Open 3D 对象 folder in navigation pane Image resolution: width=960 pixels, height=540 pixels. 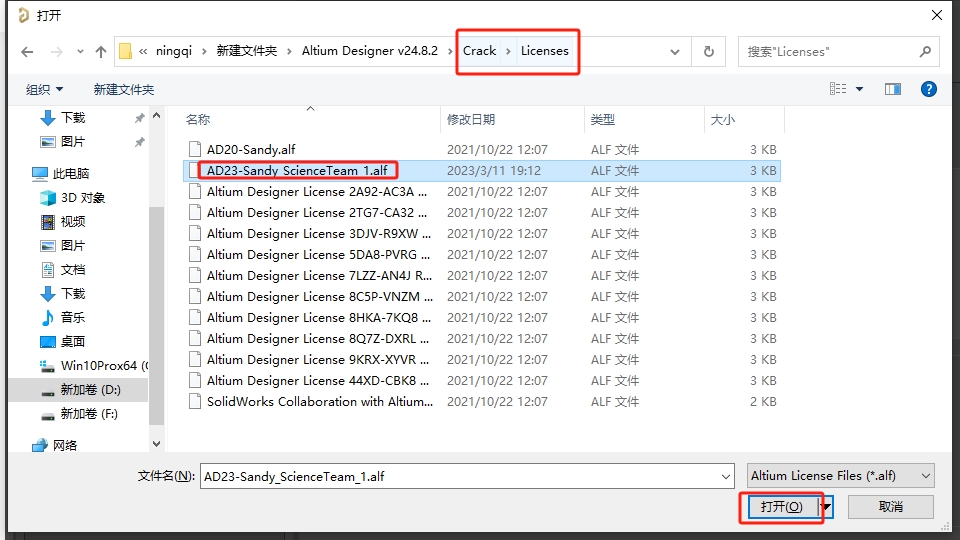pyautogui.click(x=83, y=198)
